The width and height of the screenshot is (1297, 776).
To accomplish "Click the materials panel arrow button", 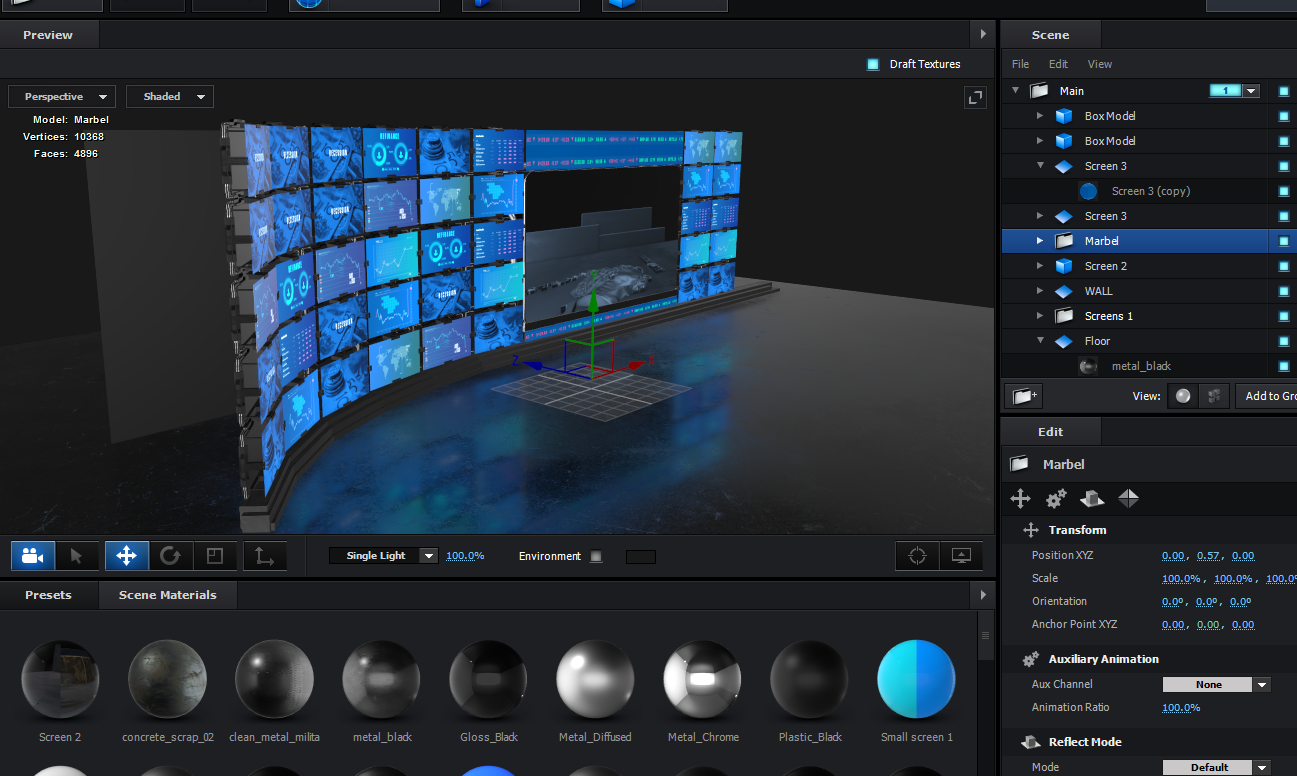I will coord(983,595).
